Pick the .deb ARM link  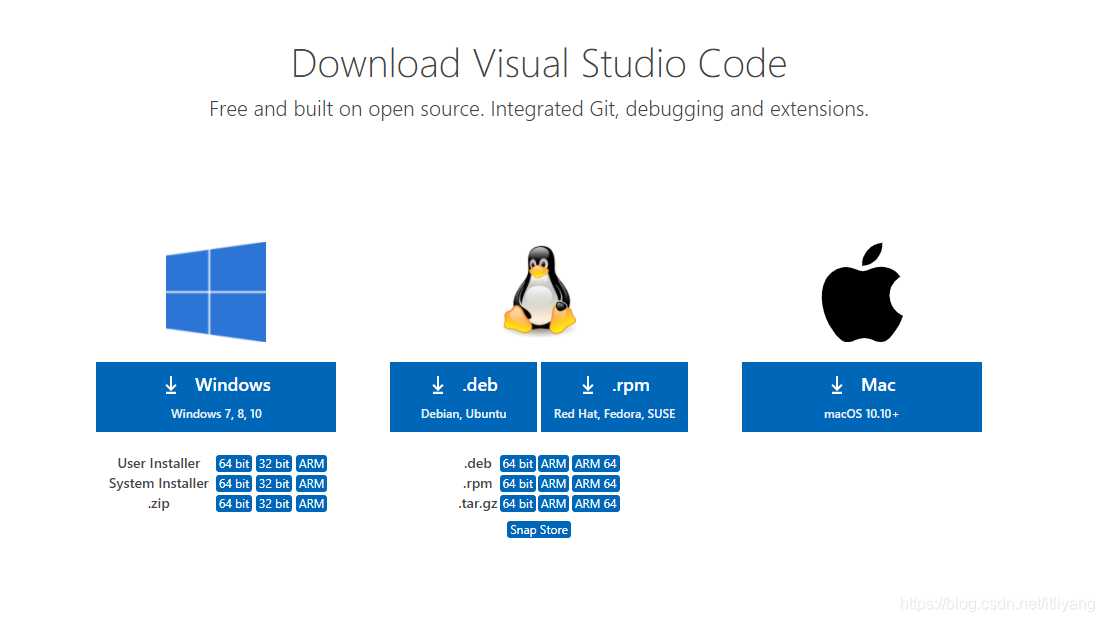[x=553, y=464]
